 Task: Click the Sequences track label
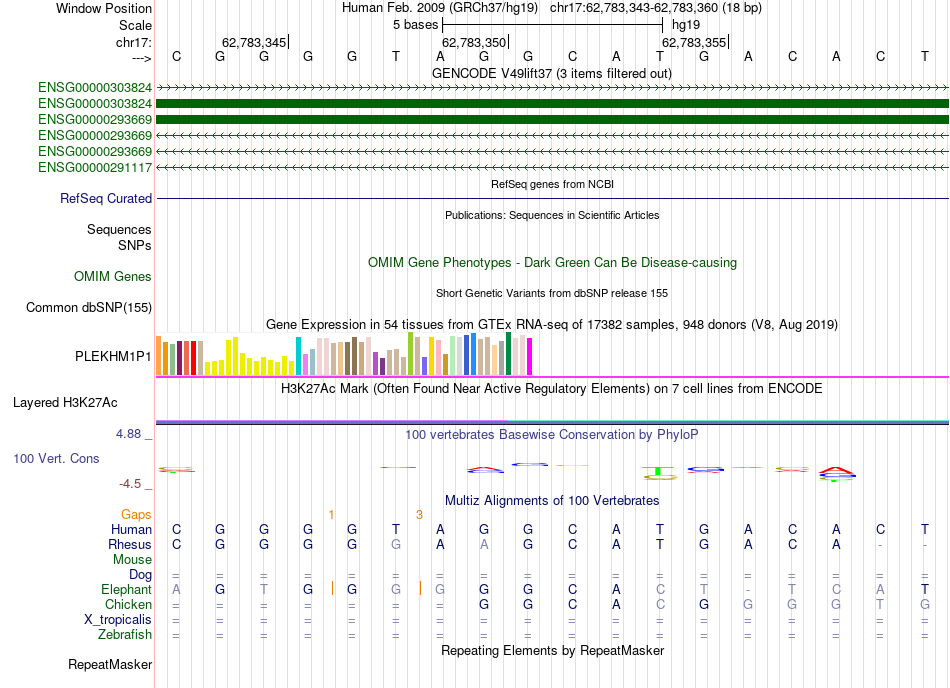[119, 230]
